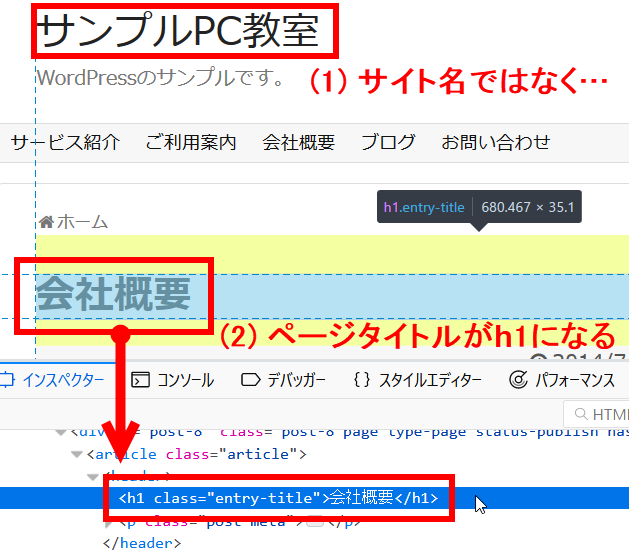Open the お問い合わせ navigation item

pos(496,142)
